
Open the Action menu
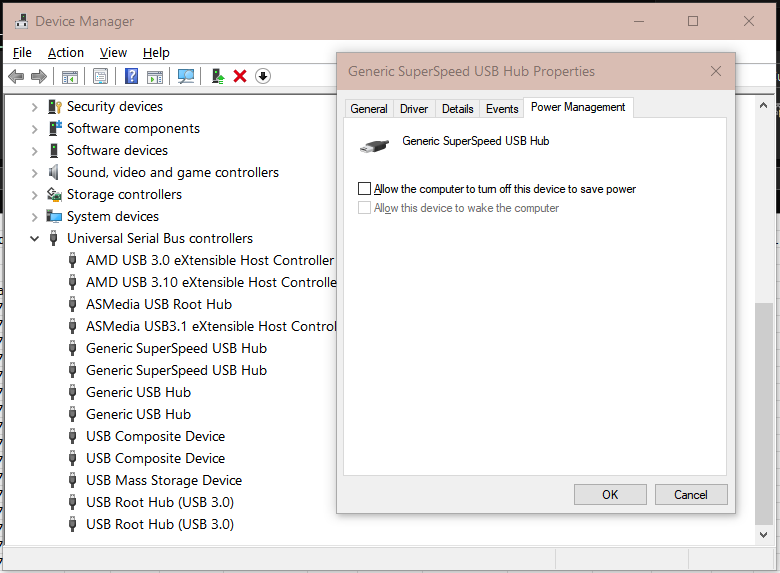pyautogui.click(x=66, y=52)
